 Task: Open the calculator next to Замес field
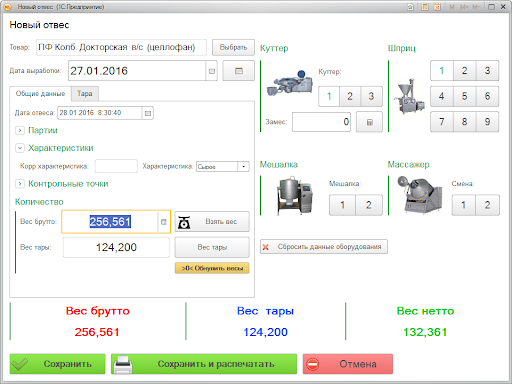point(369,122)
